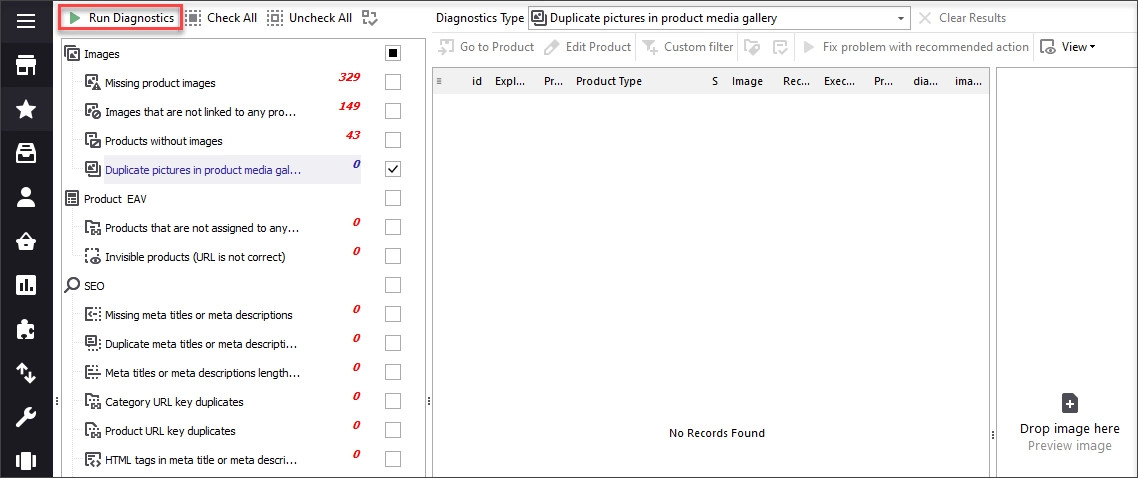Check Missing meta titles checkbox

(393, 314)
